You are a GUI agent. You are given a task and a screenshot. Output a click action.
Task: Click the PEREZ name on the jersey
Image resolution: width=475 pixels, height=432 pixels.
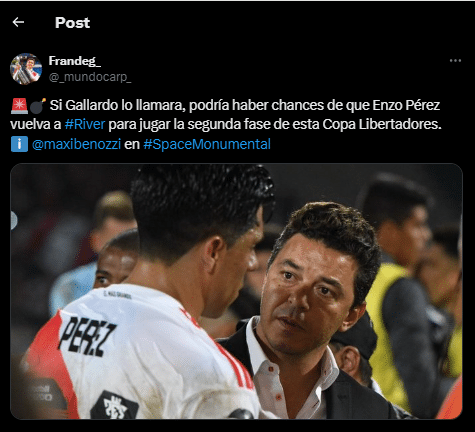click(x=87, y=336)
